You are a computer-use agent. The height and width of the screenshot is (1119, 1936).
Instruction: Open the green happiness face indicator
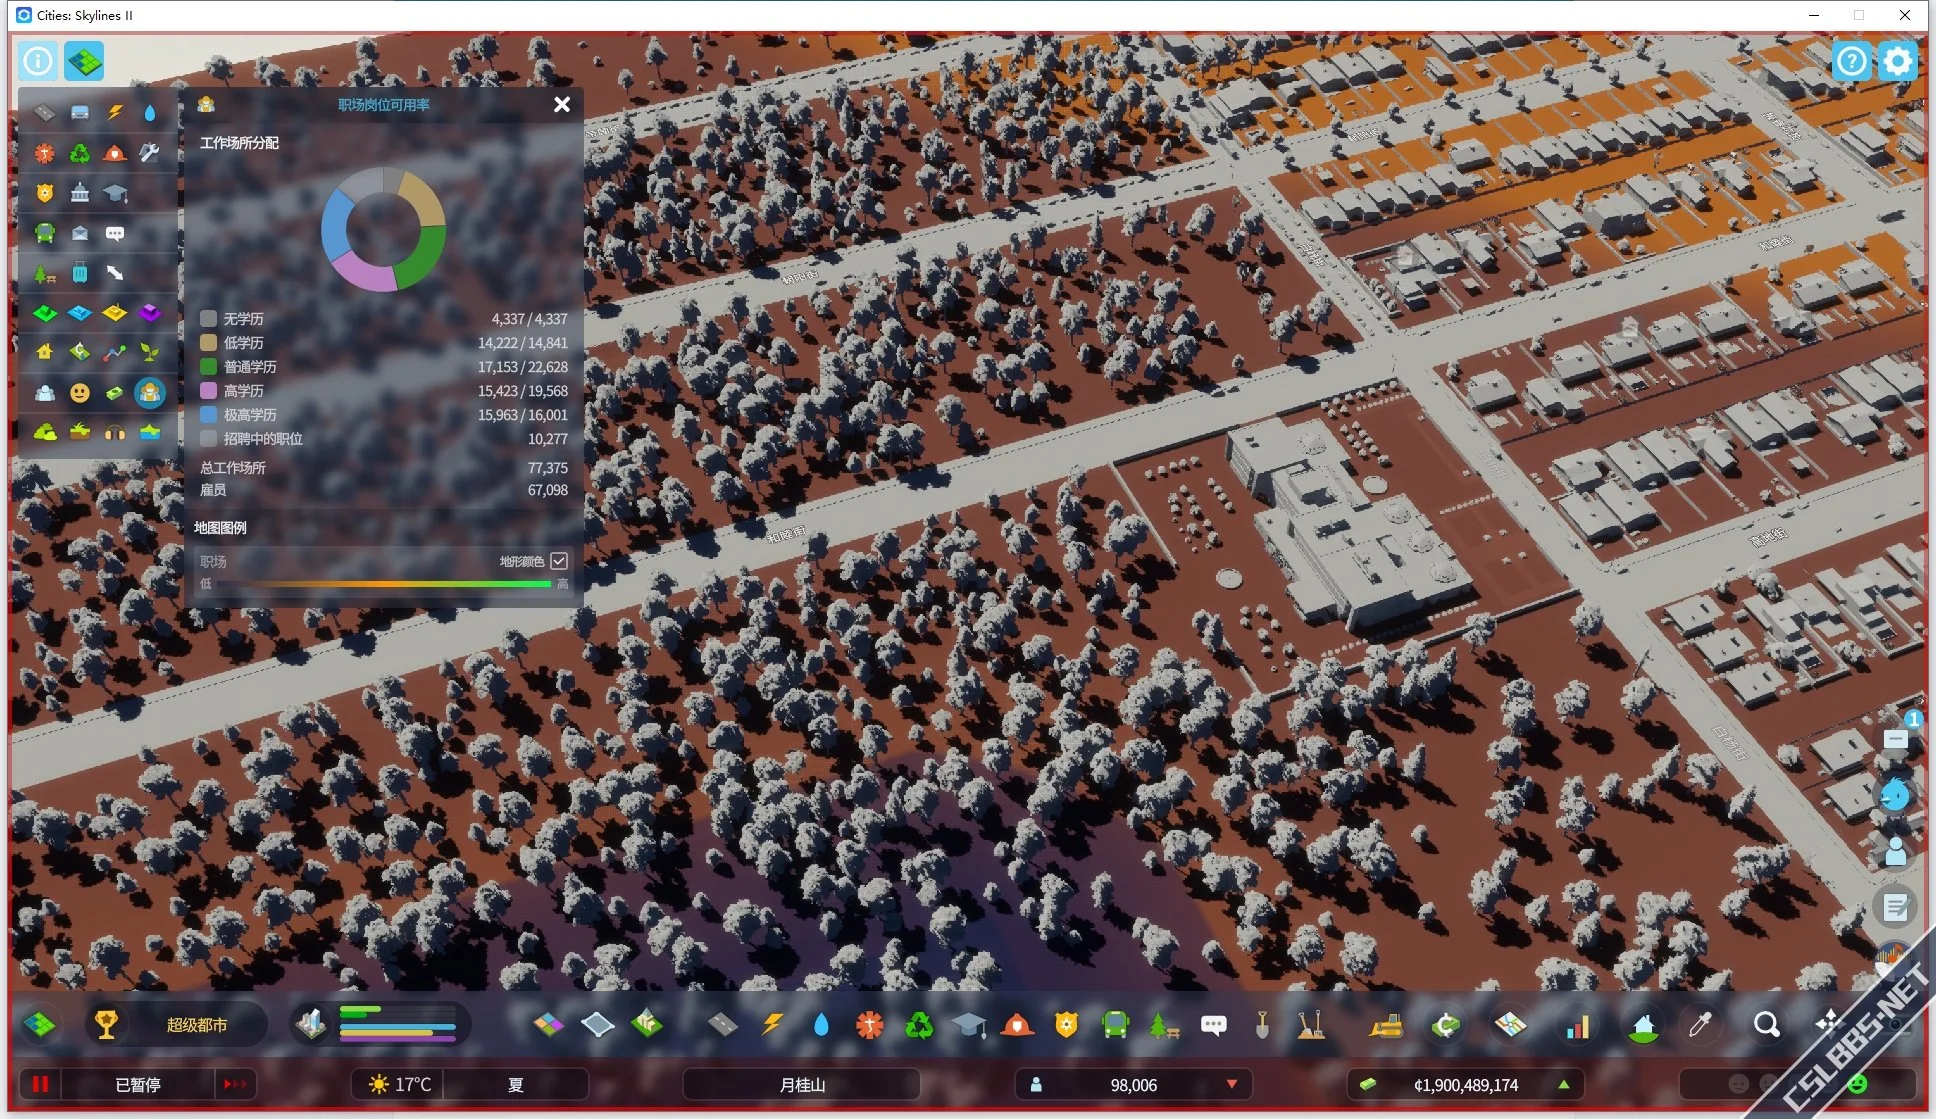1857,1085
